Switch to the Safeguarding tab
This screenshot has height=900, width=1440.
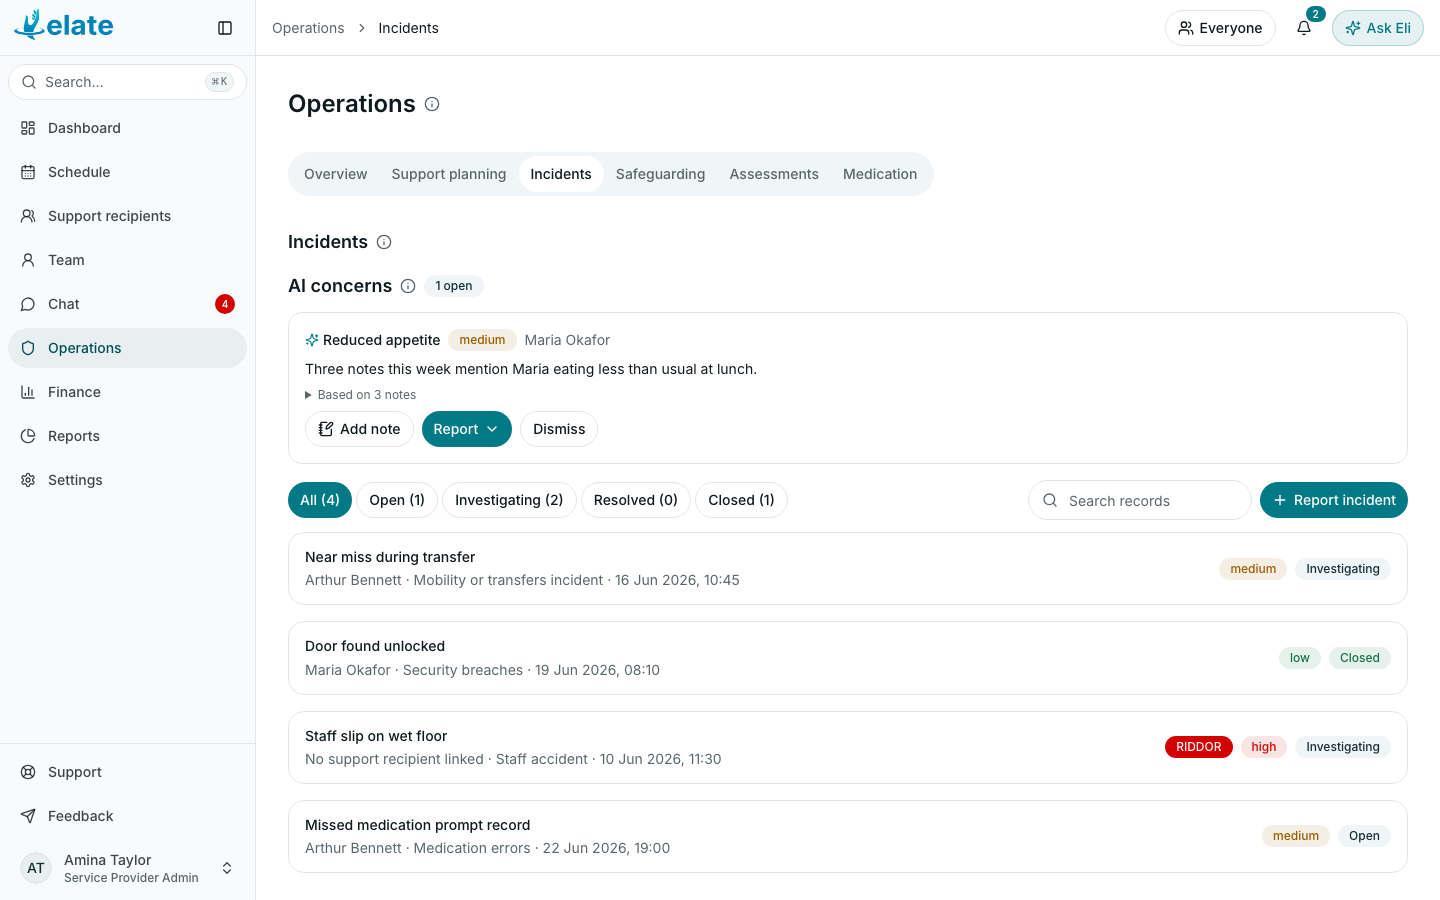pos(660,174)
